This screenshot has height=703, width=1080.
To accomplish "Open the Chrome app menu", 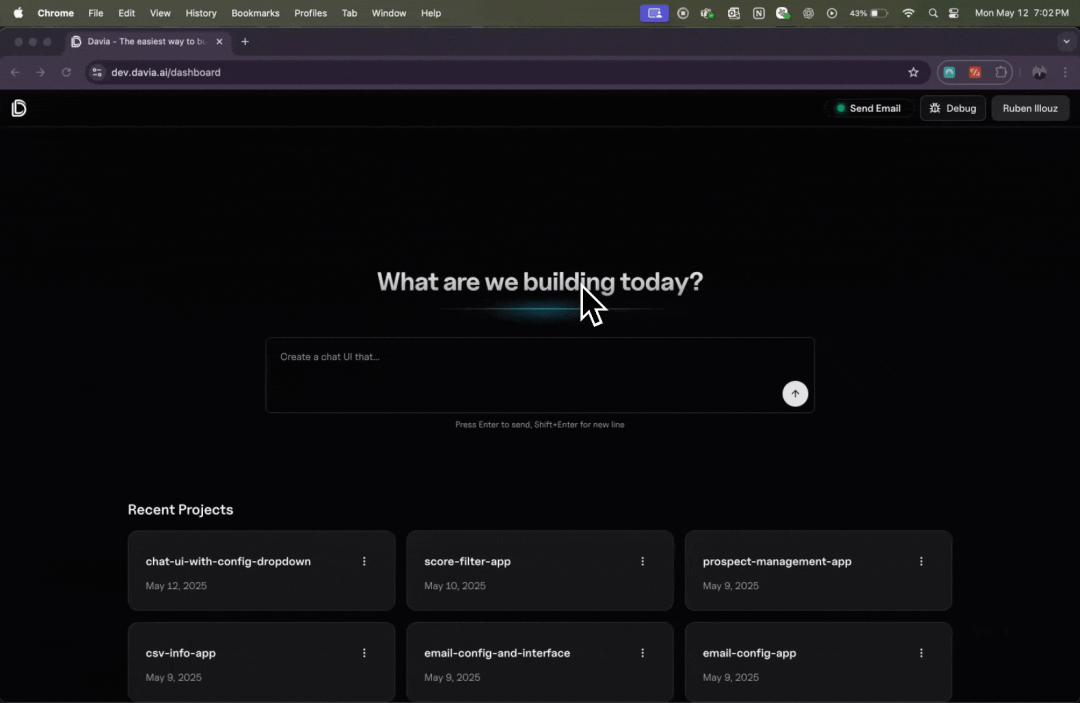I will pos(56,13).
